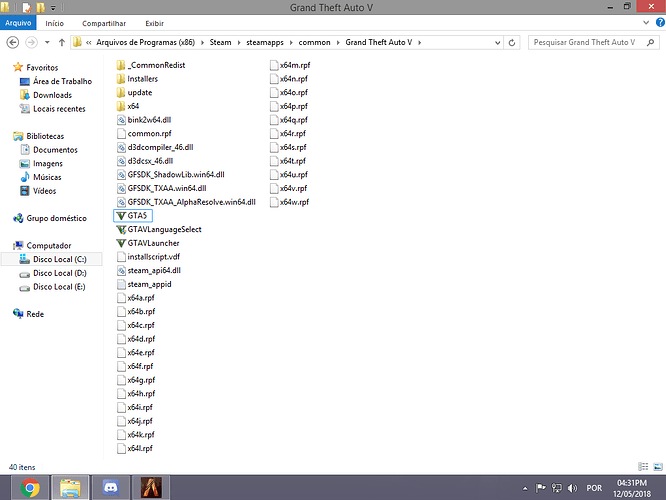Click the Back navigation arrow
The image size is (666, 500).
pos(13,42)
